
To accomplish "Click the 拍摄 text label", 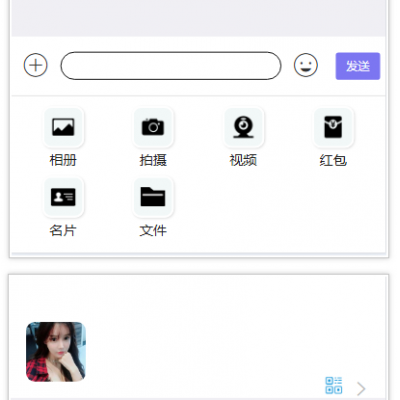I will 153,160.
